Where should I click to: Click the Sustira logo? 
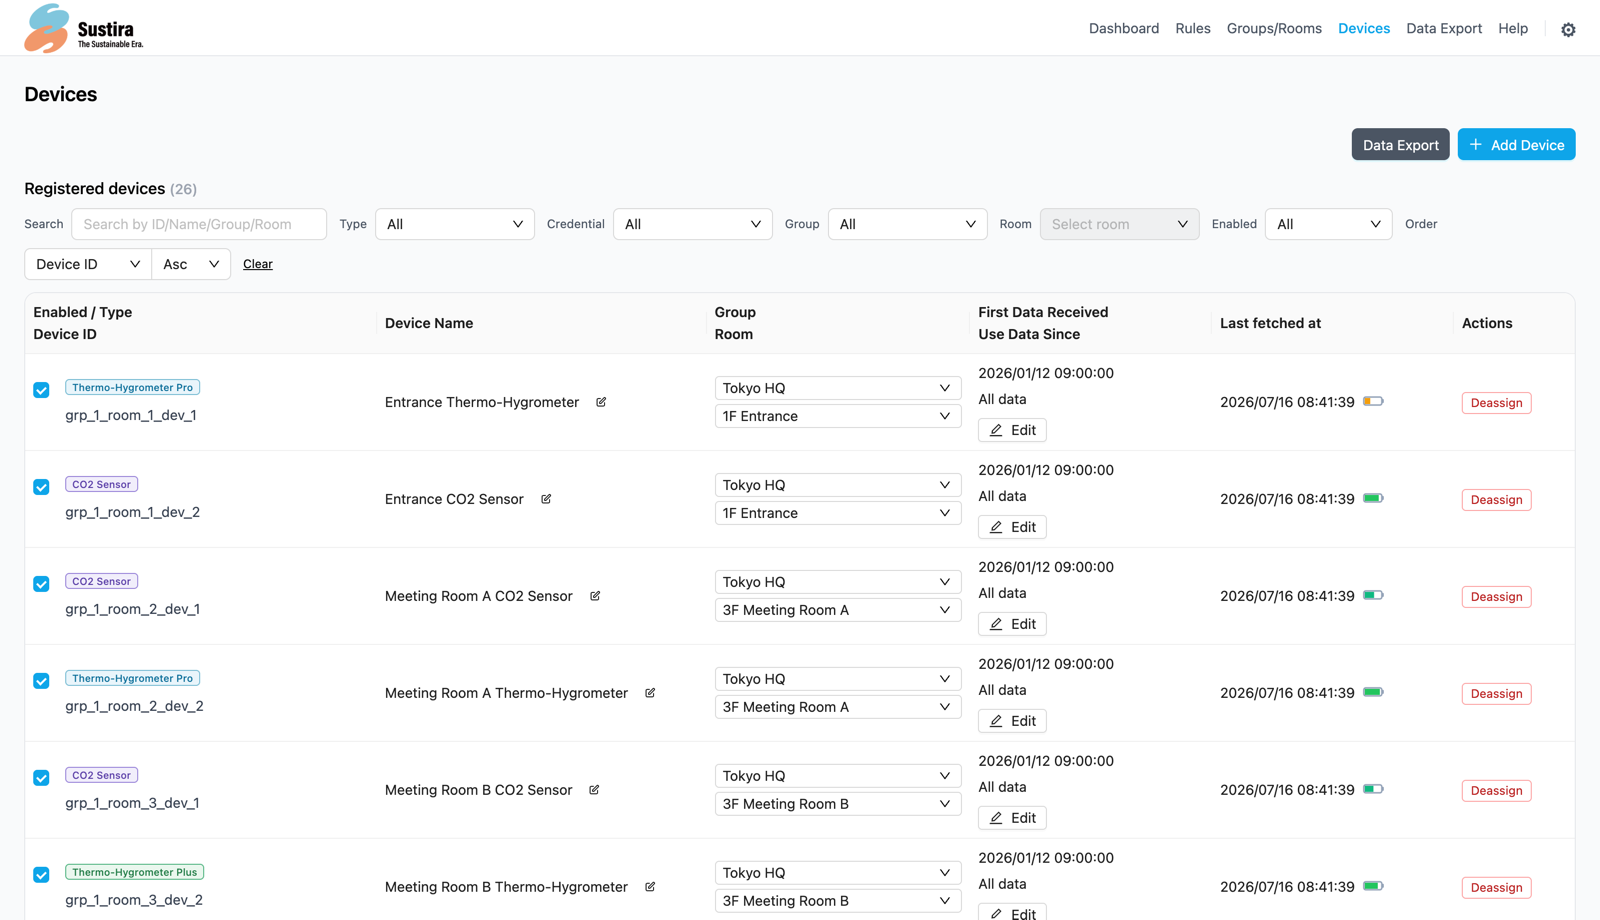pos(84,28)
